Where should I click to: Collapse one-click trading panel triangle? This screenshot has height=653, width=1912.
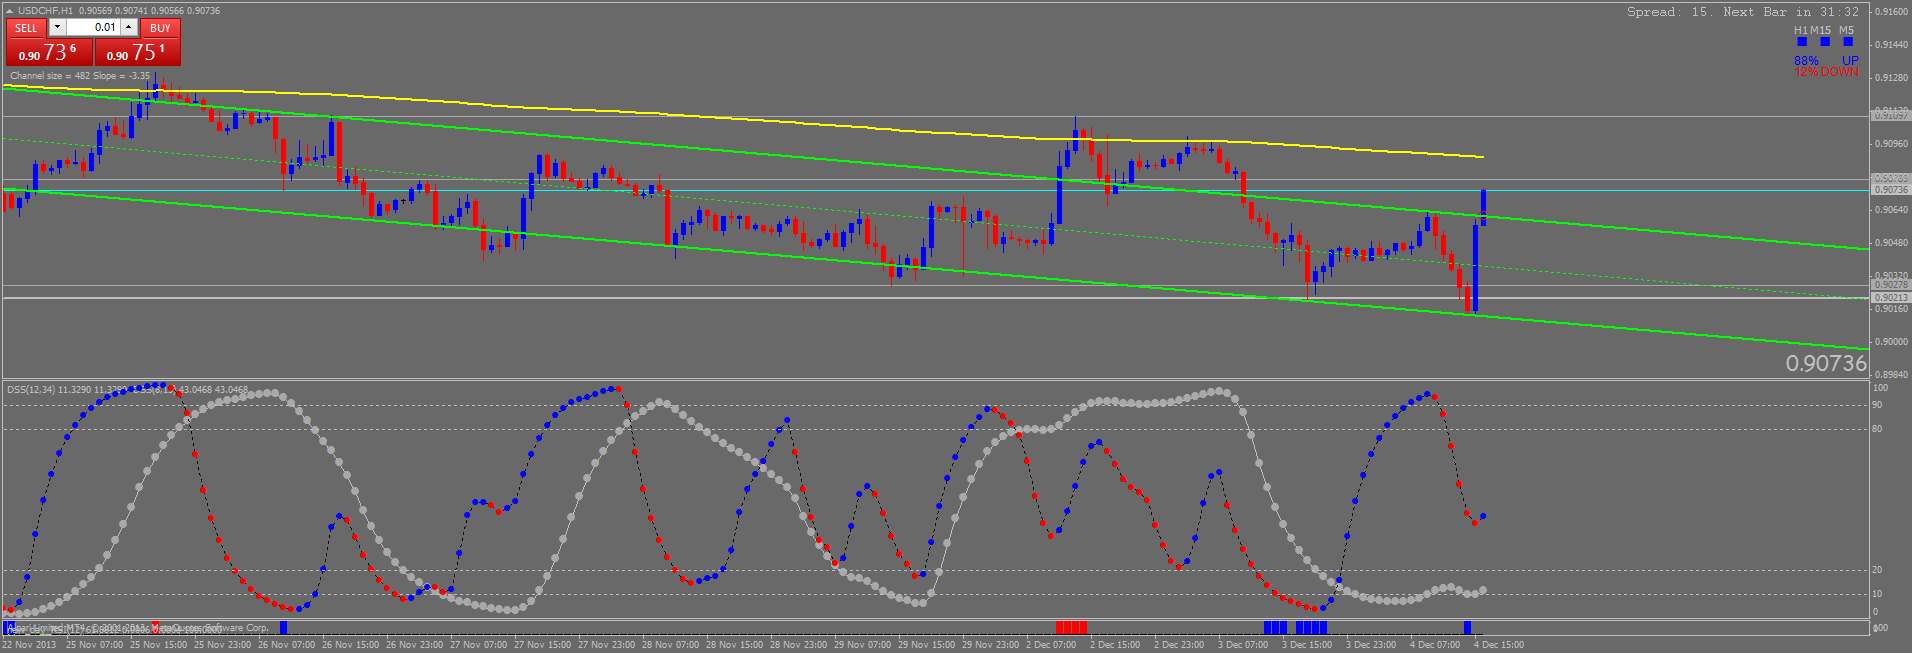pyautogui.click(x=10, y=11)
